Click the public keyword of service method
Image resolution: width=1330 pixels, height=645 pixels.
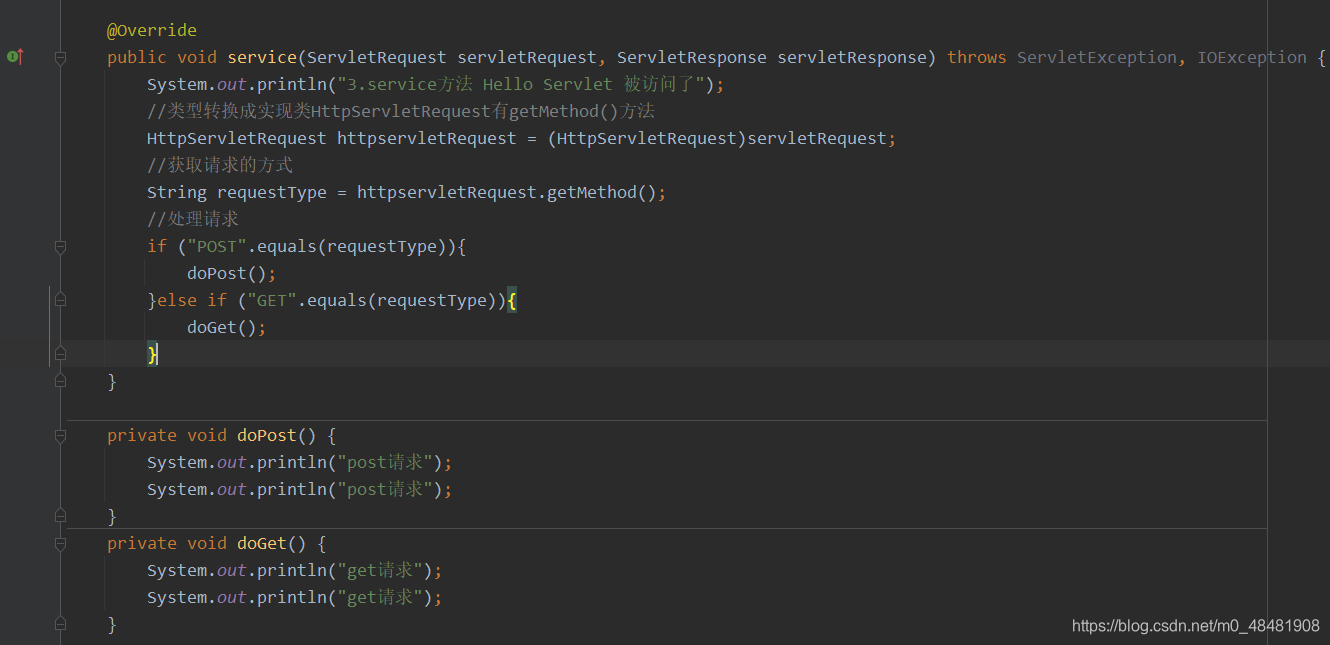tap(137, 57)
